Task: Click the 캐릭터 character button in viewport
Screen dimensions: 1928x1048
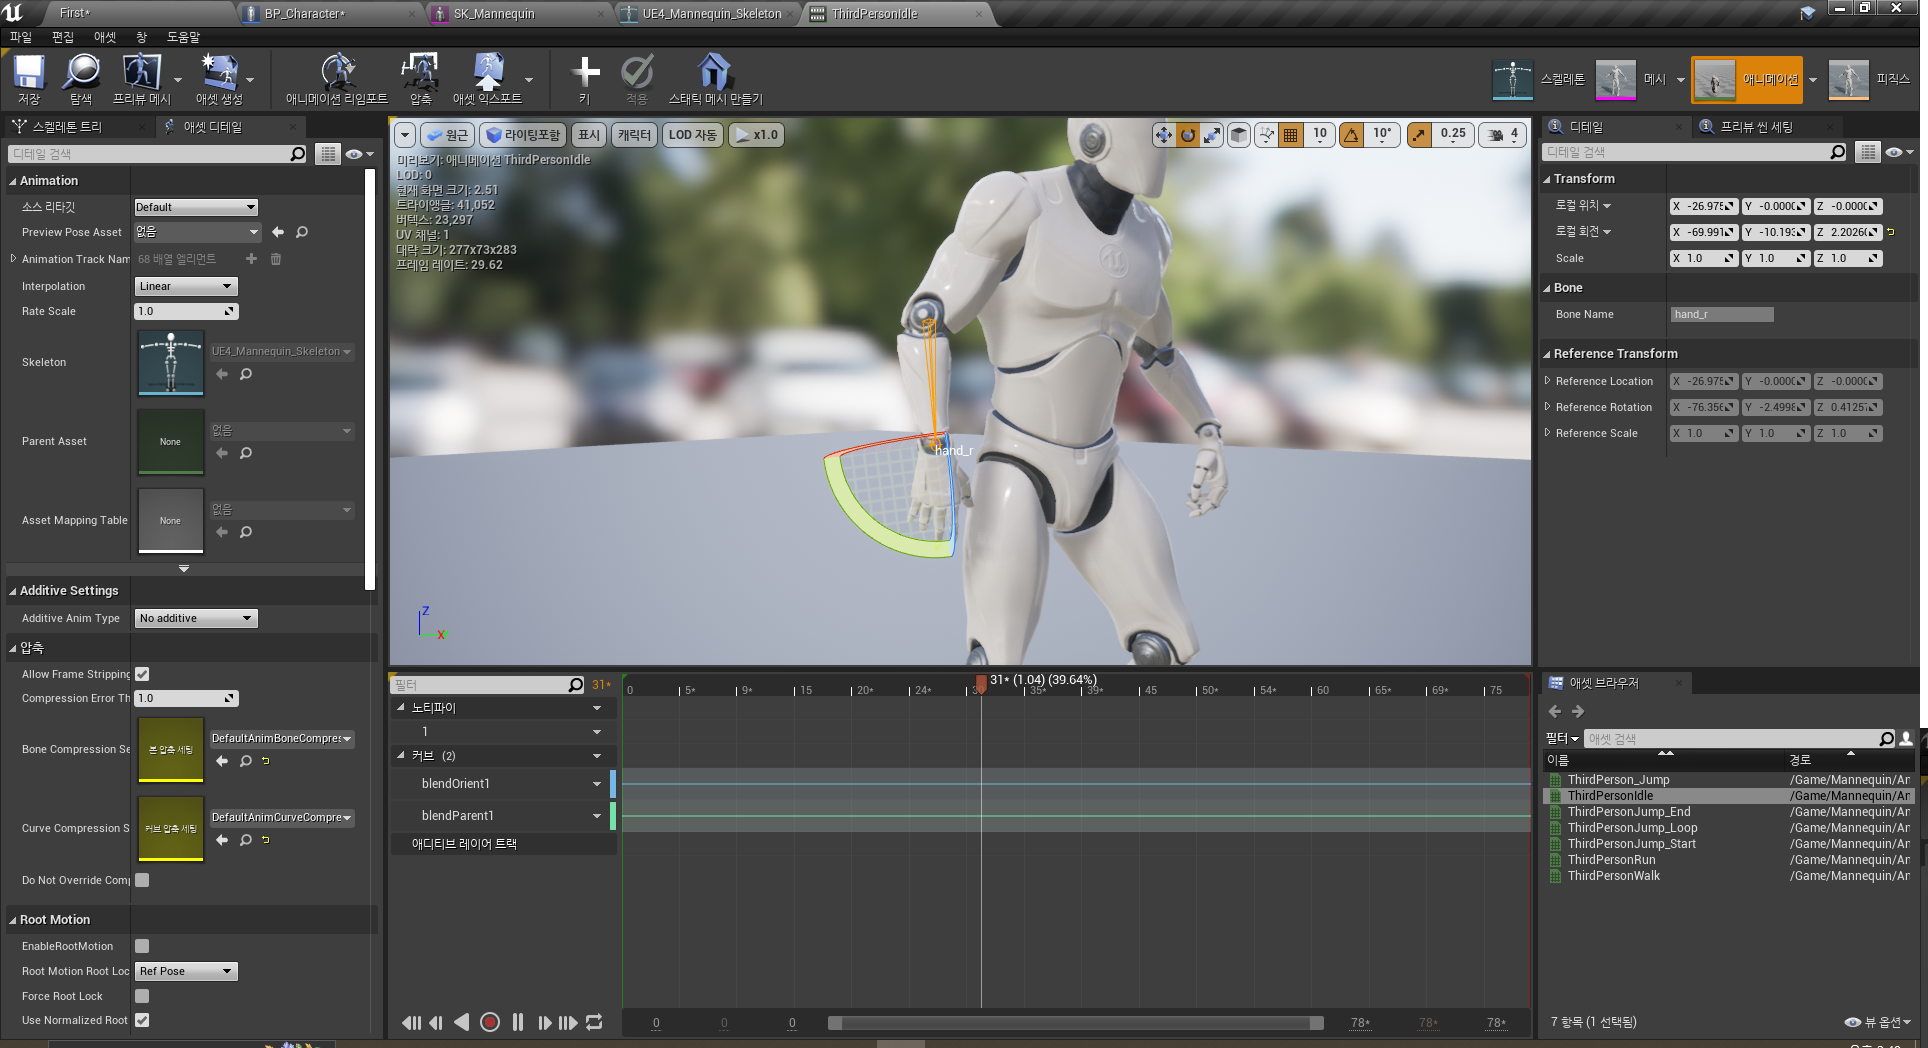Action: pyautogui.click(x=634, y=135)
